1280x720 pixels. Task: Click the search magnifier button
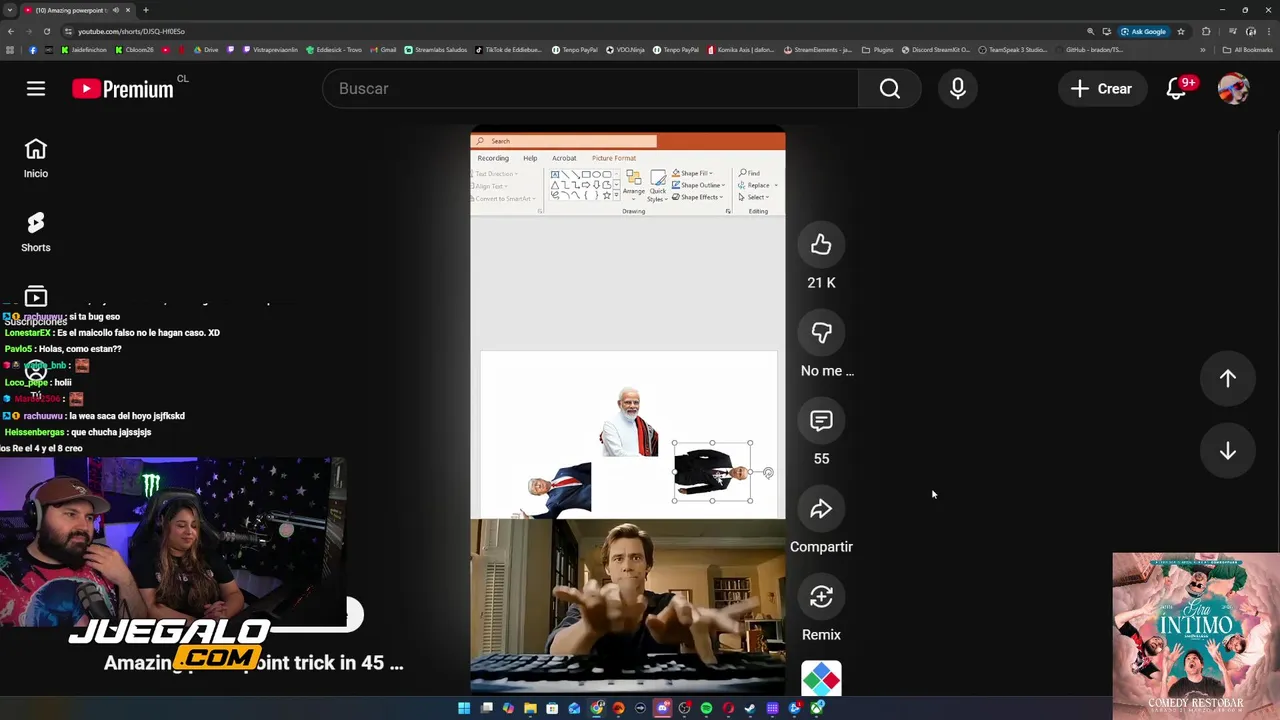[890, 89]
